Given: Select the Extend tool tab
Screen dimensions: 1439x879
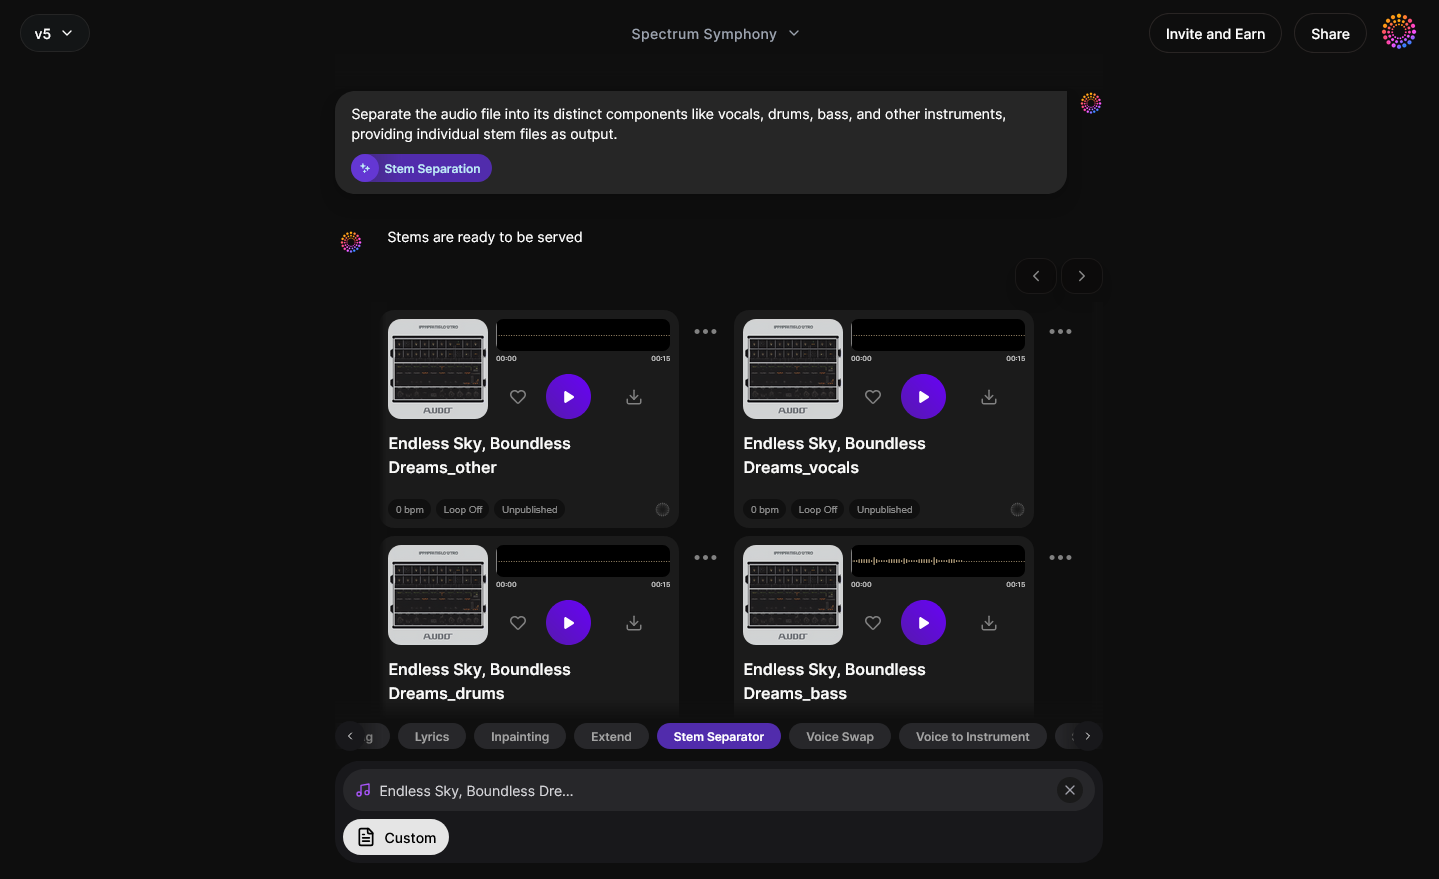Looking at the screenshot, I should point(611,736).
